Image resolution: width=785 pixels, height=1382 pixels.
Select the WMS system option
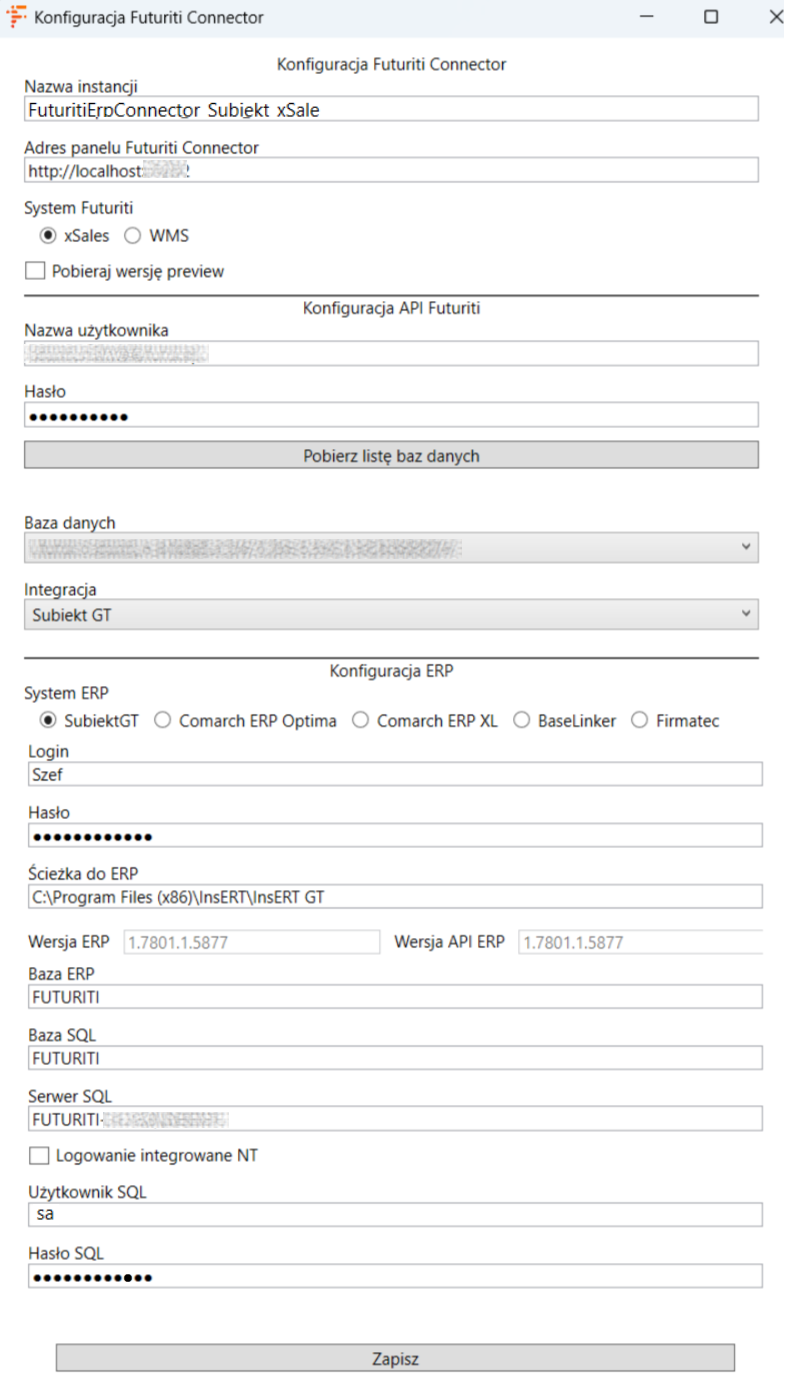[132, 236]
